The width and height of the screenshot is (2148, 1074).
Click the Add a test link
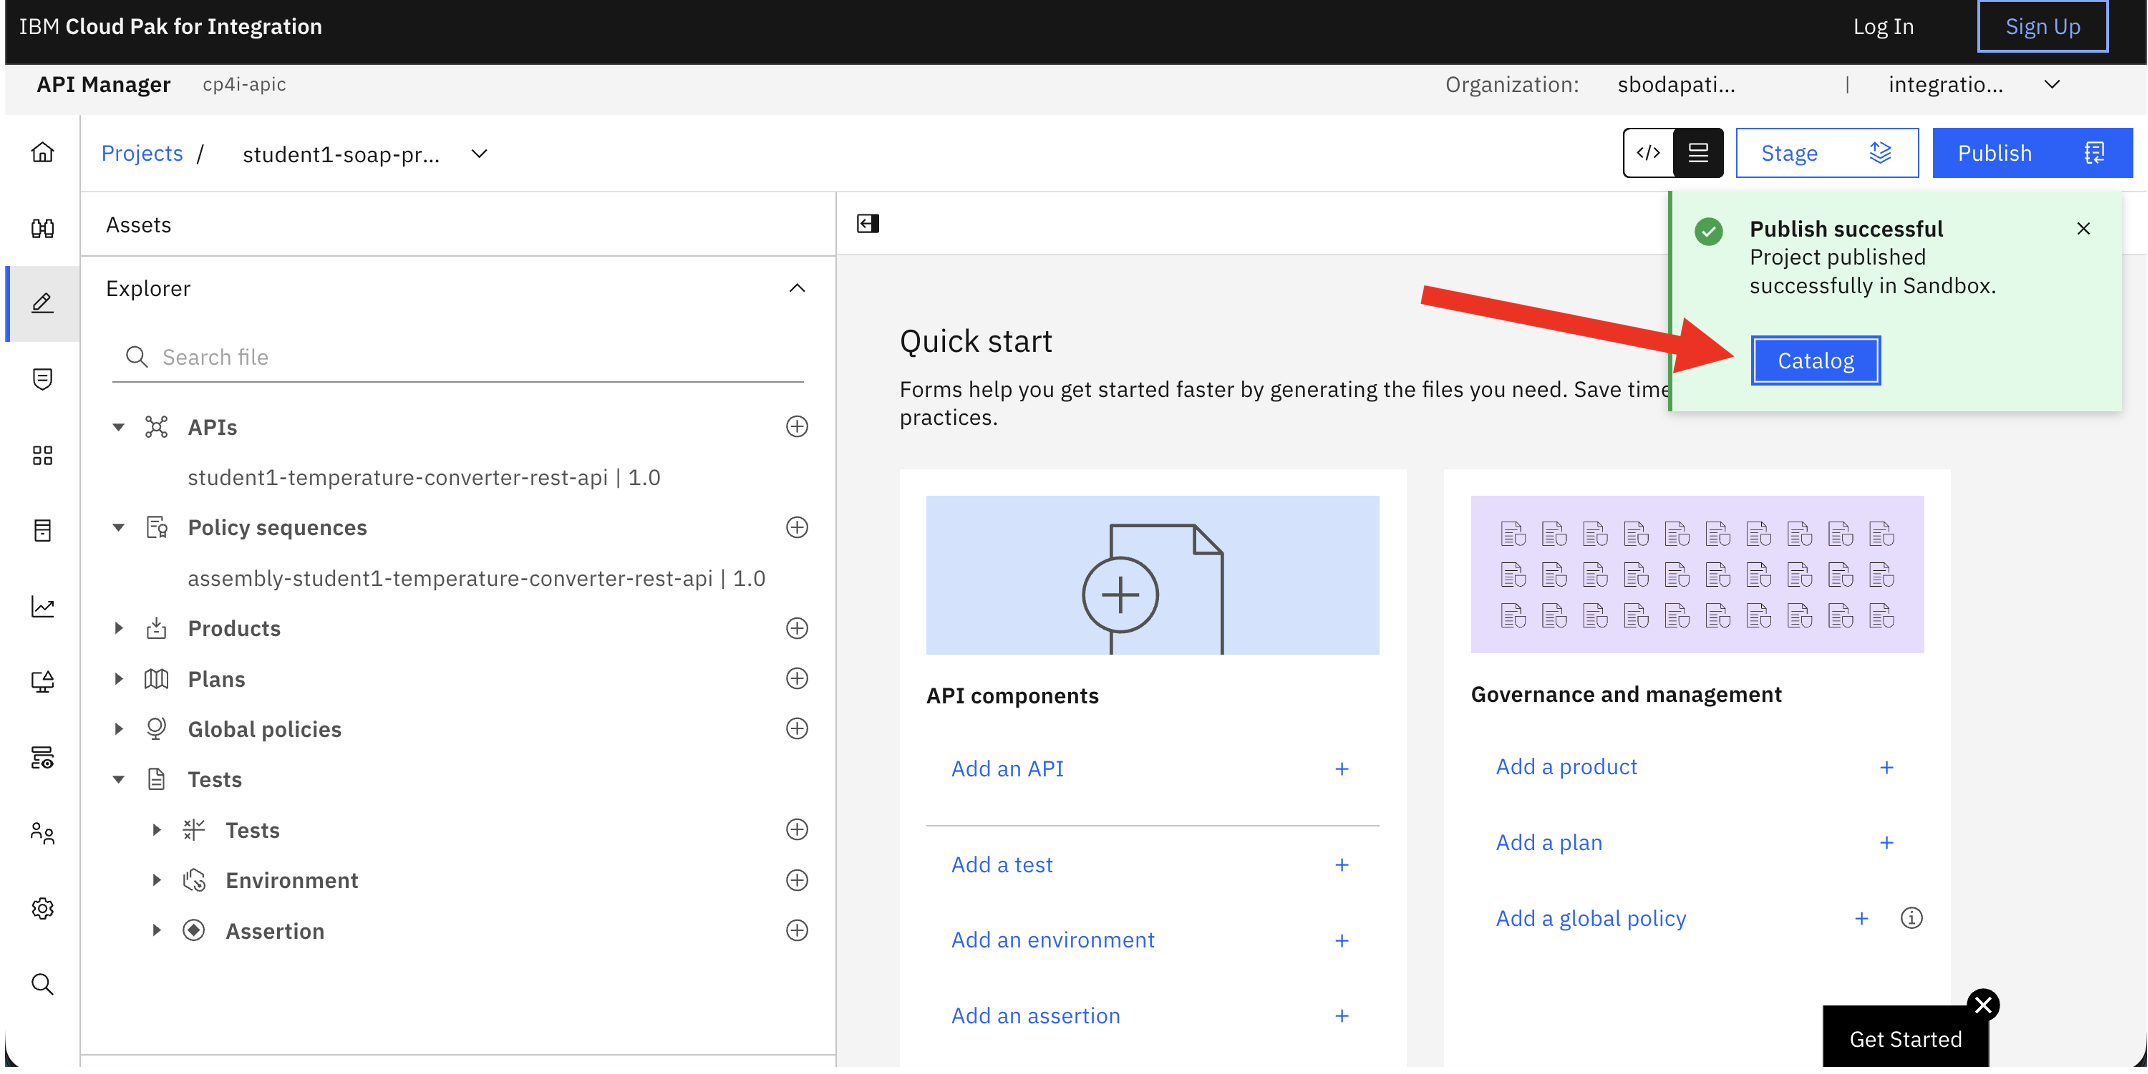click(1002, 865)
